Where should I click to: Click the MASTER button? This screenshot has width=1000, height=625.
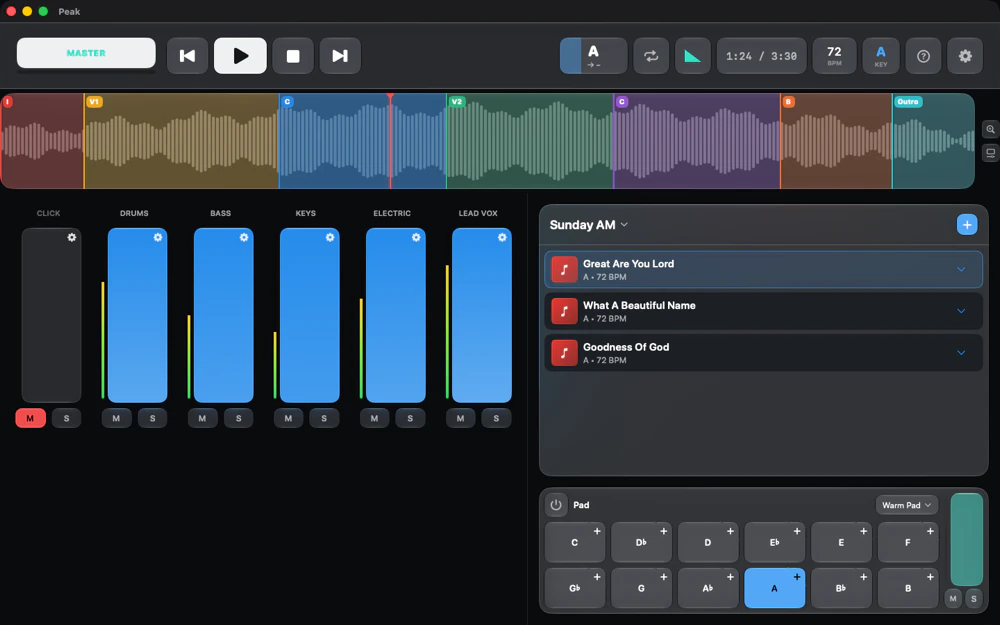coord(86,53)
